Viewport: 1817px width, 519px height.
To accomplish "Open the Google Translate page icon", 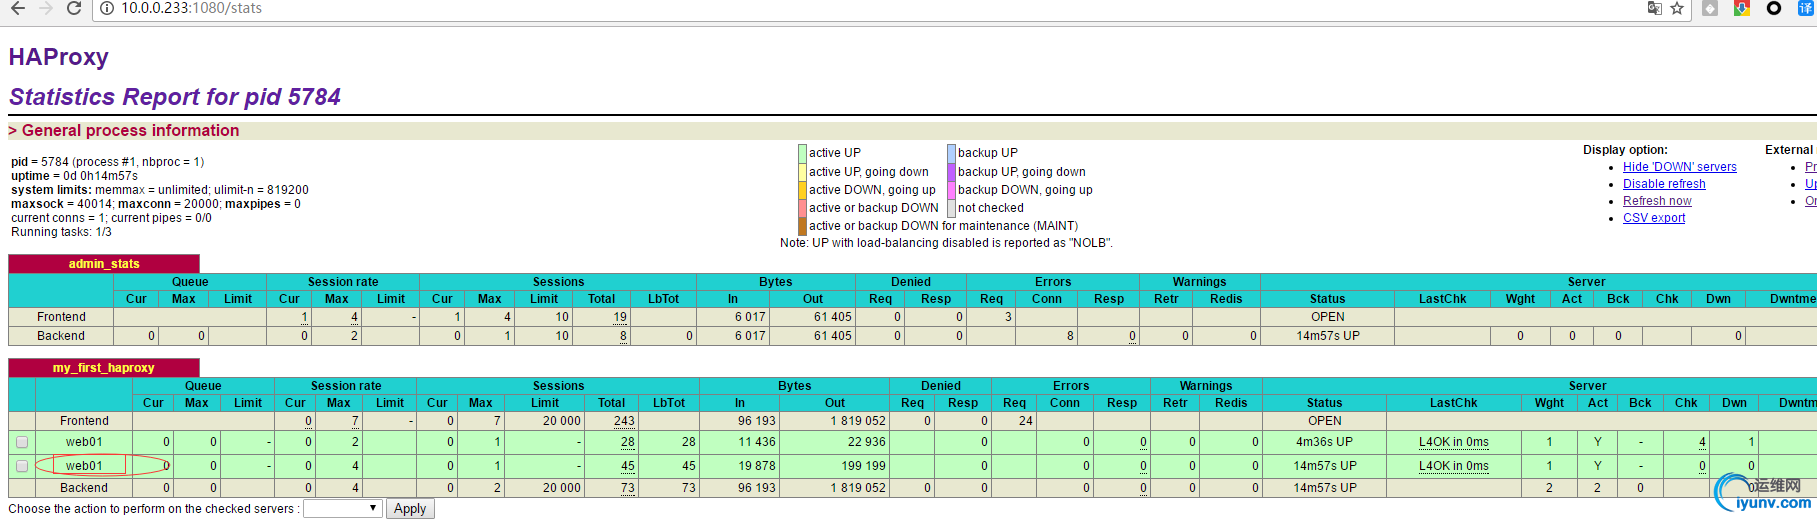I will [x=1654, y=8].
